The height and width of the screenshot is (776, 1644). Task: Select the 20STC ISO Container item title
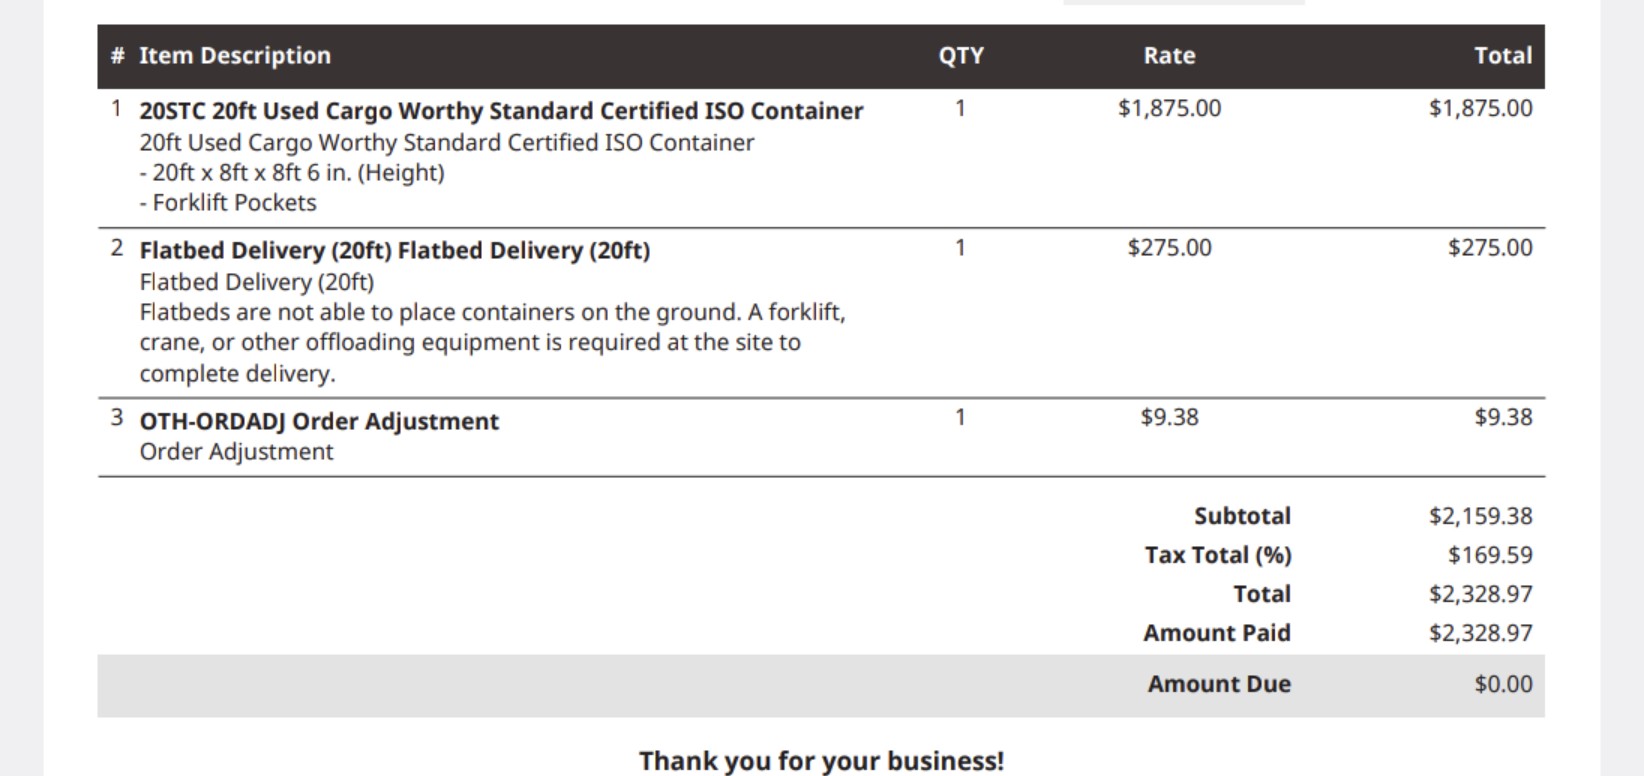(501, 111)
